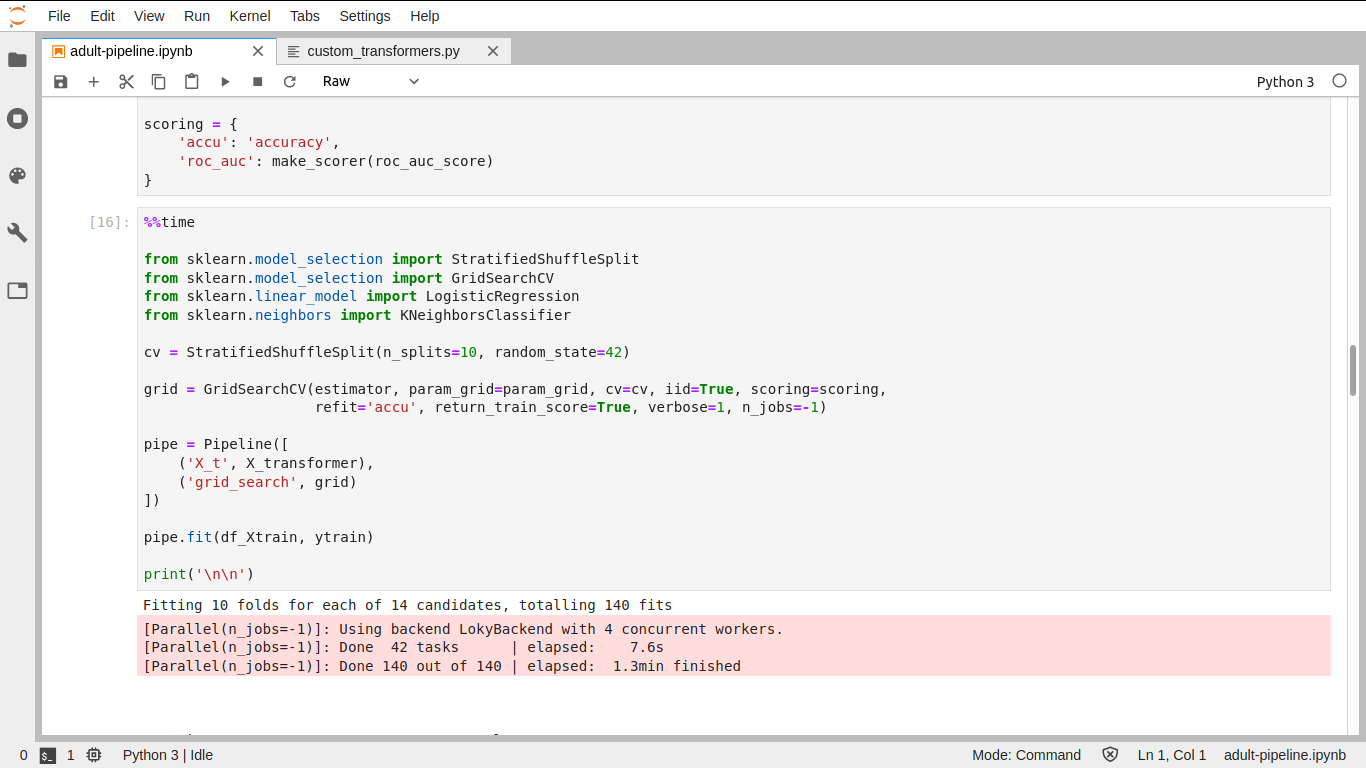Click Ln 1, Col 1 to jump to line
The width and height of the screenshot is (1366, 768).
point(1171,755)
